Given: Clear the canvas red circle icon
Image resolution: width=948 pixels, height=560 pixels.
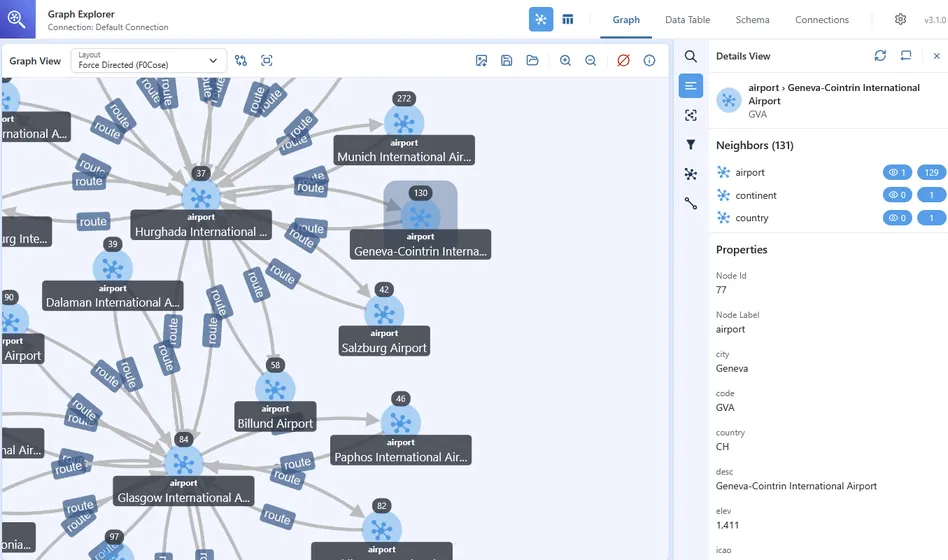Looking at the screenshot, I should click(623, 60).
